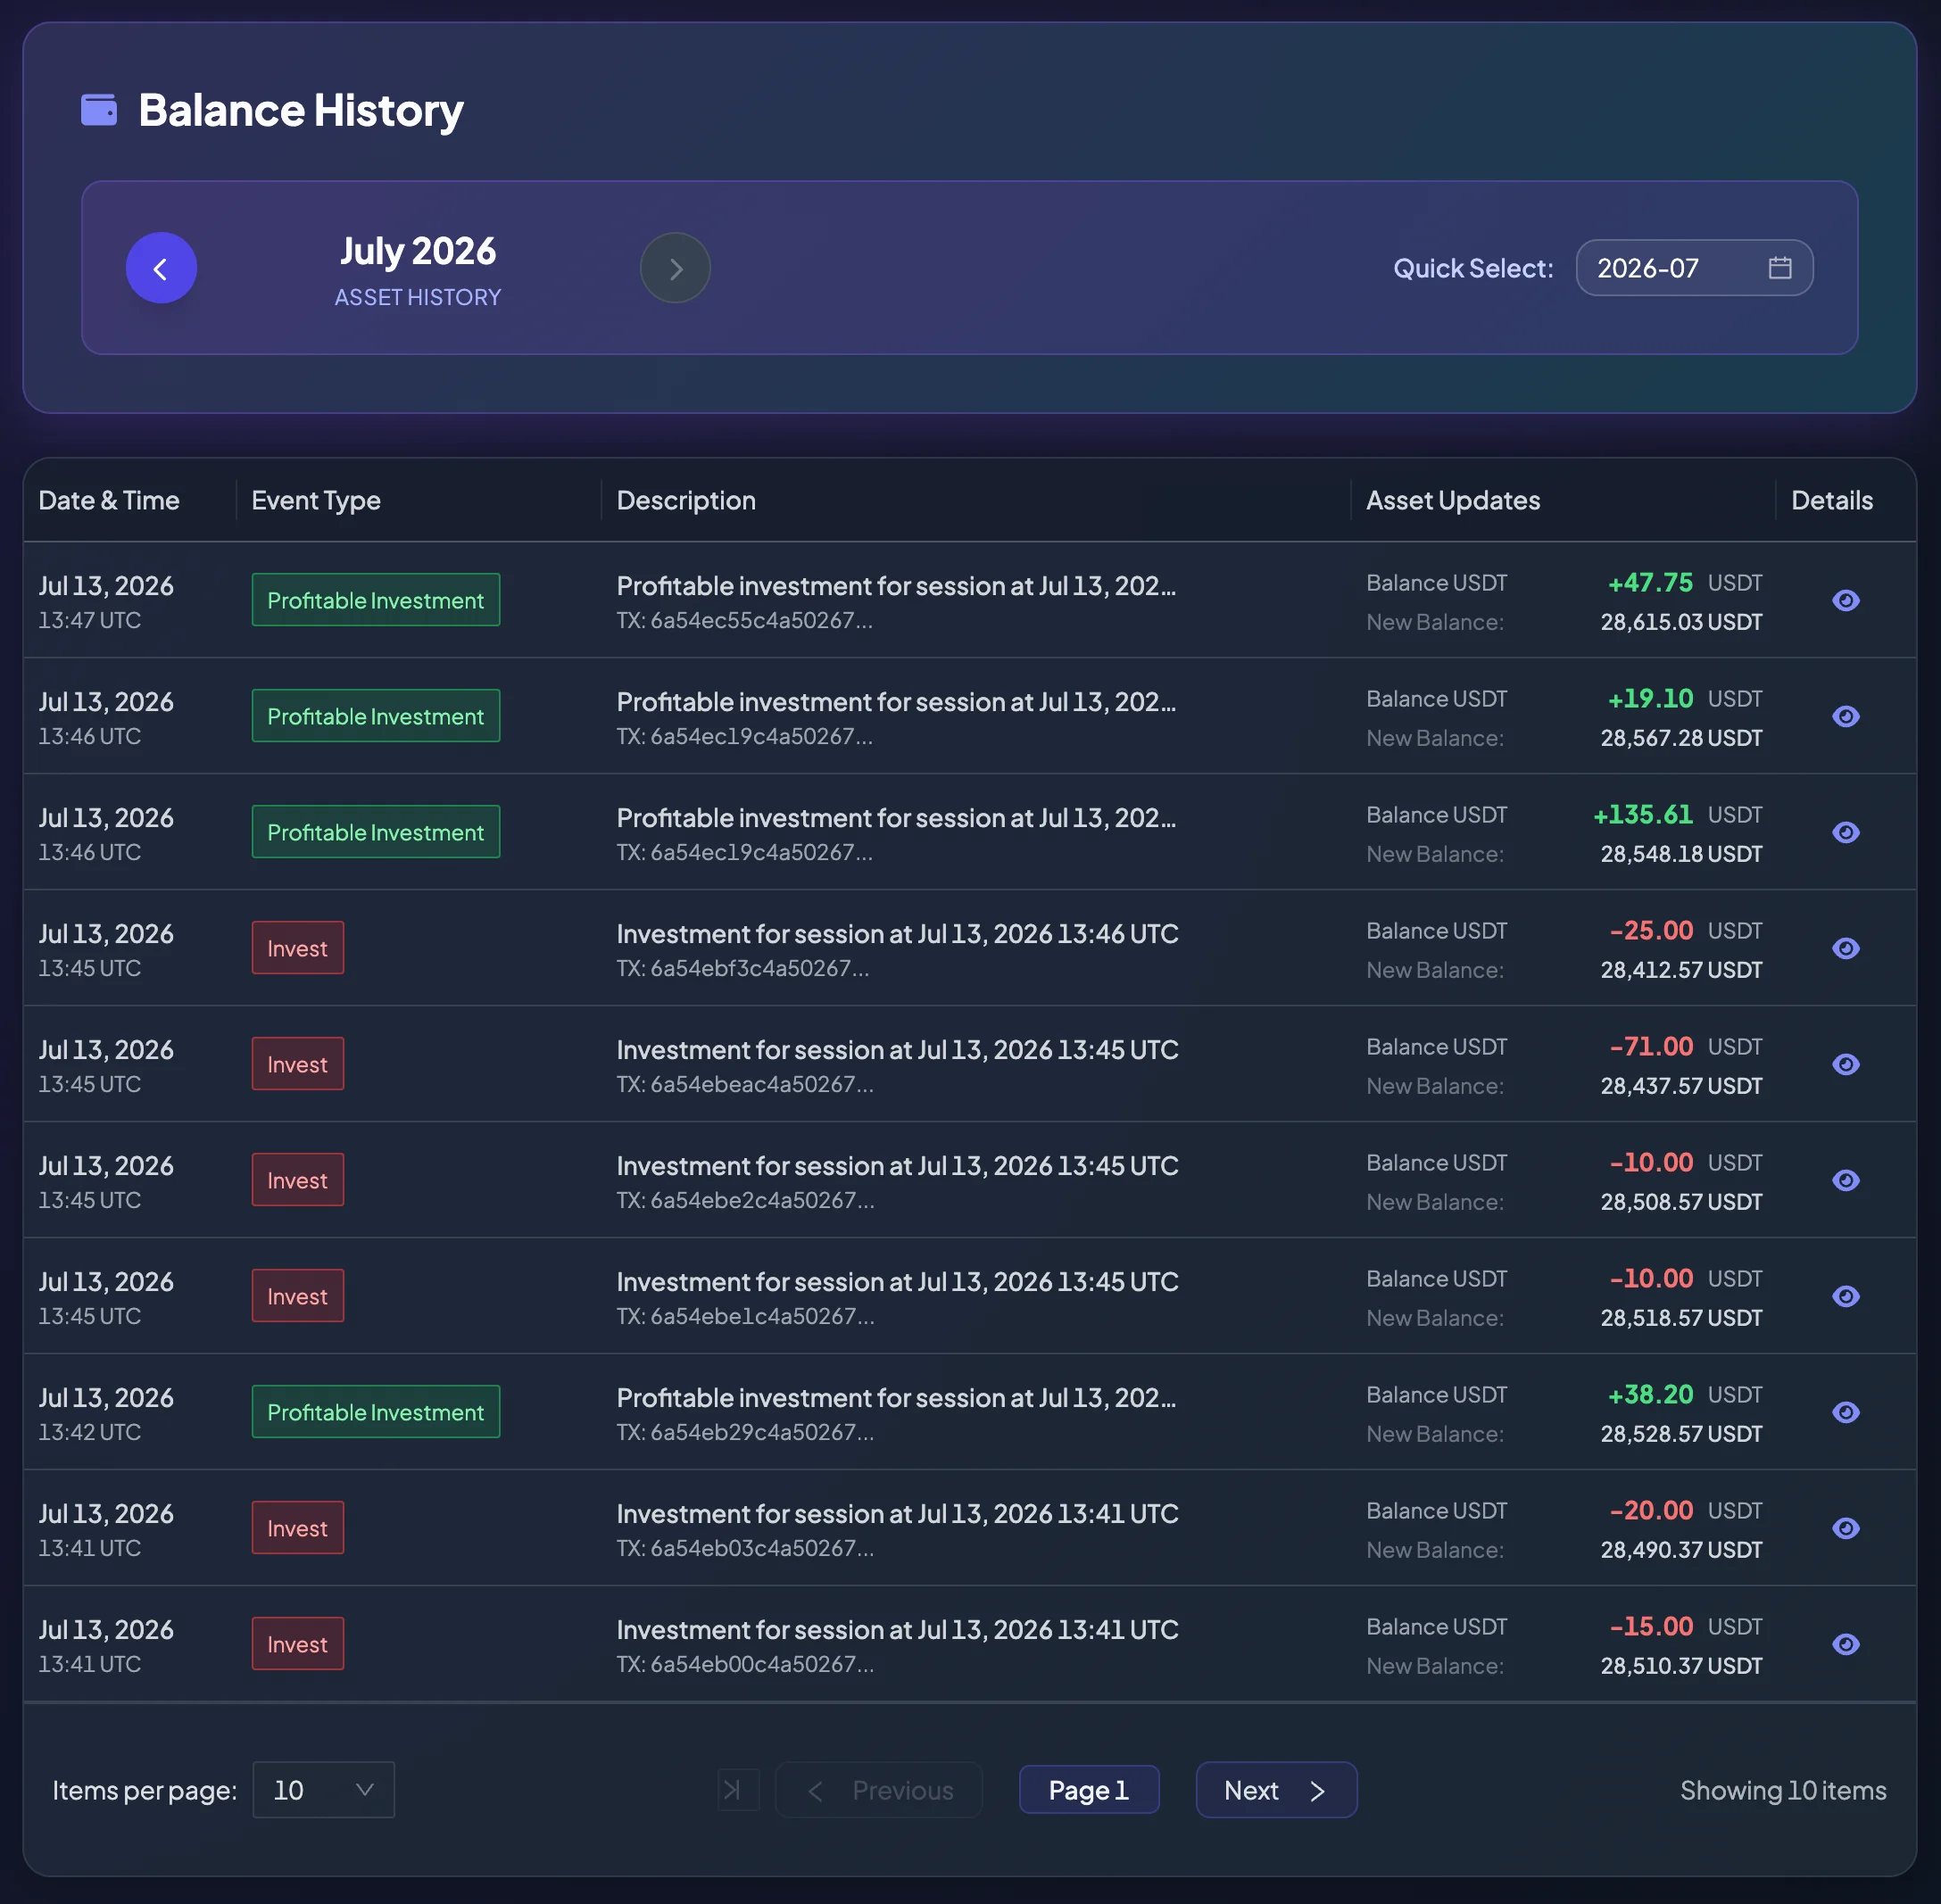Click the 28,412.57 USDT new balance value
The width and height of the screenshot is (1941, 1904).
click(1681, 970)
